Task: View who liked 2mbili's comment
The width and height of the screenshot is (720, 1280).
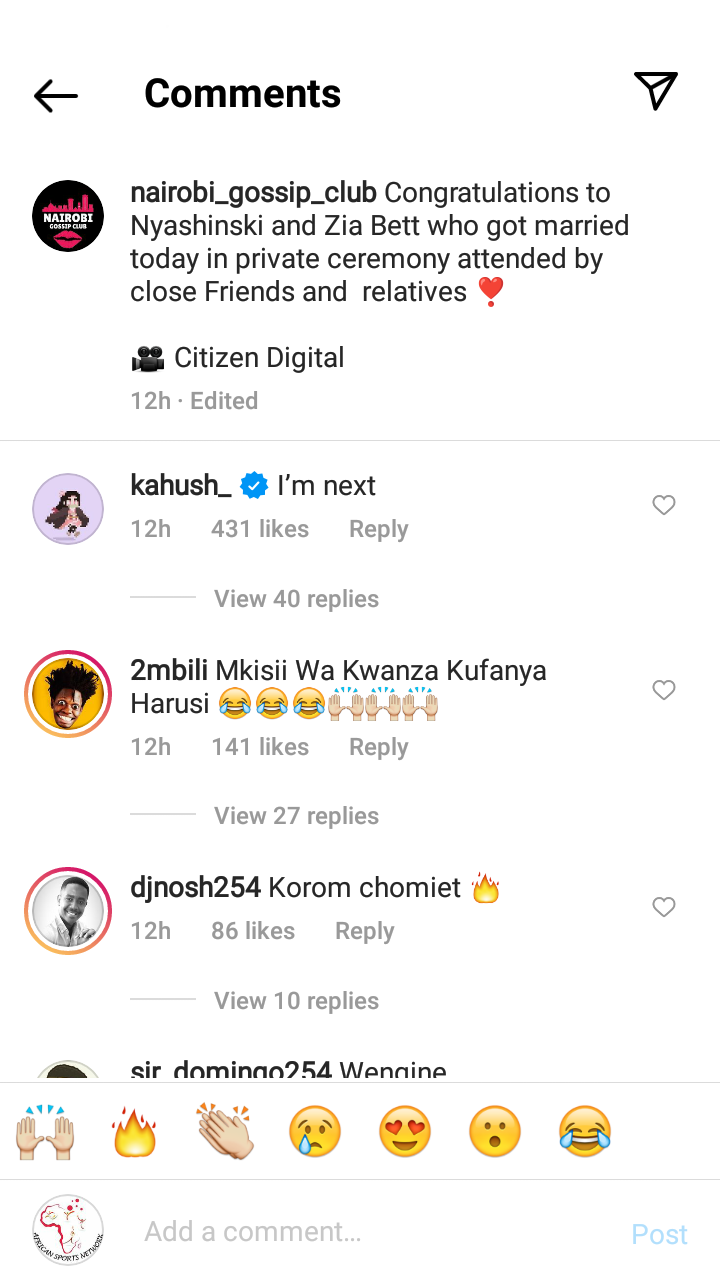Action: (x=260, y=746)
